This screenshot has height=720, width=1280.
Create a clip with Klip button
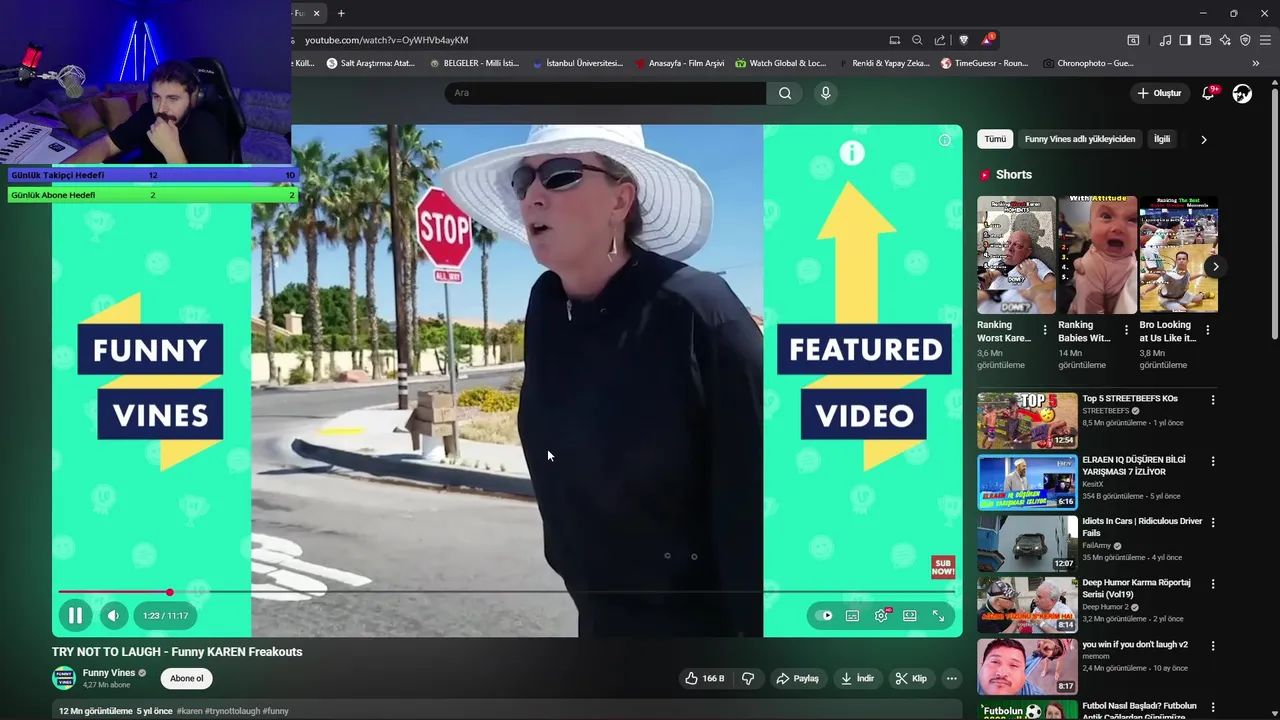point(911,678)
